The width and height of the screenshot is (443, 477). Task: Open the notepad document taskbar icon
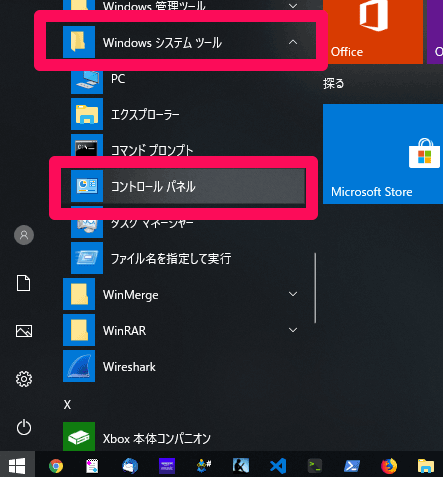[92, 466]
